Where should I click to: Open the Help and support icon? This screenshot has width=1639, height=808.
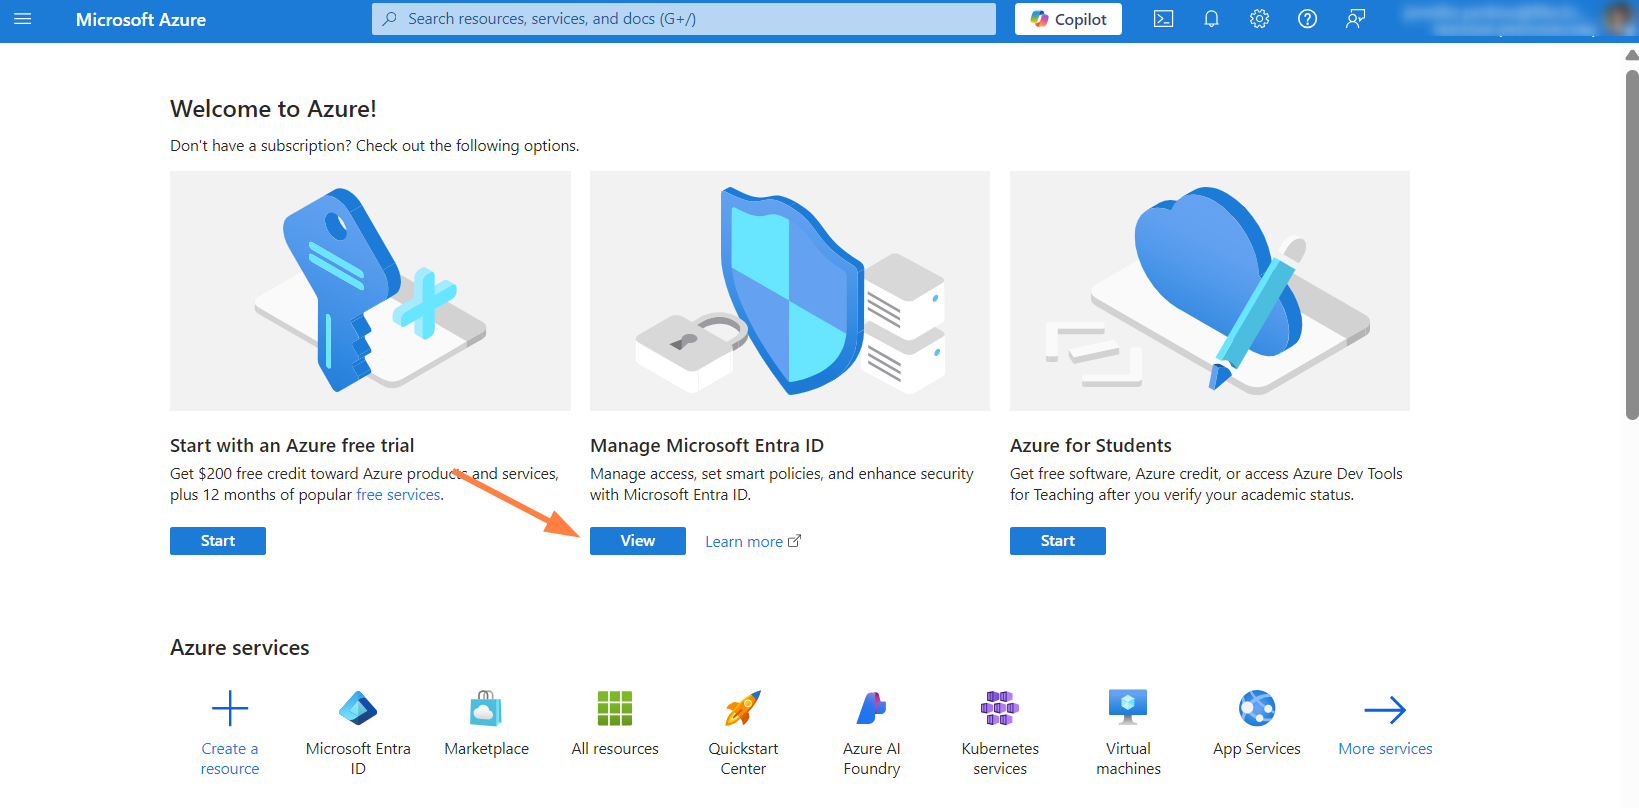tap(1307, 19)
